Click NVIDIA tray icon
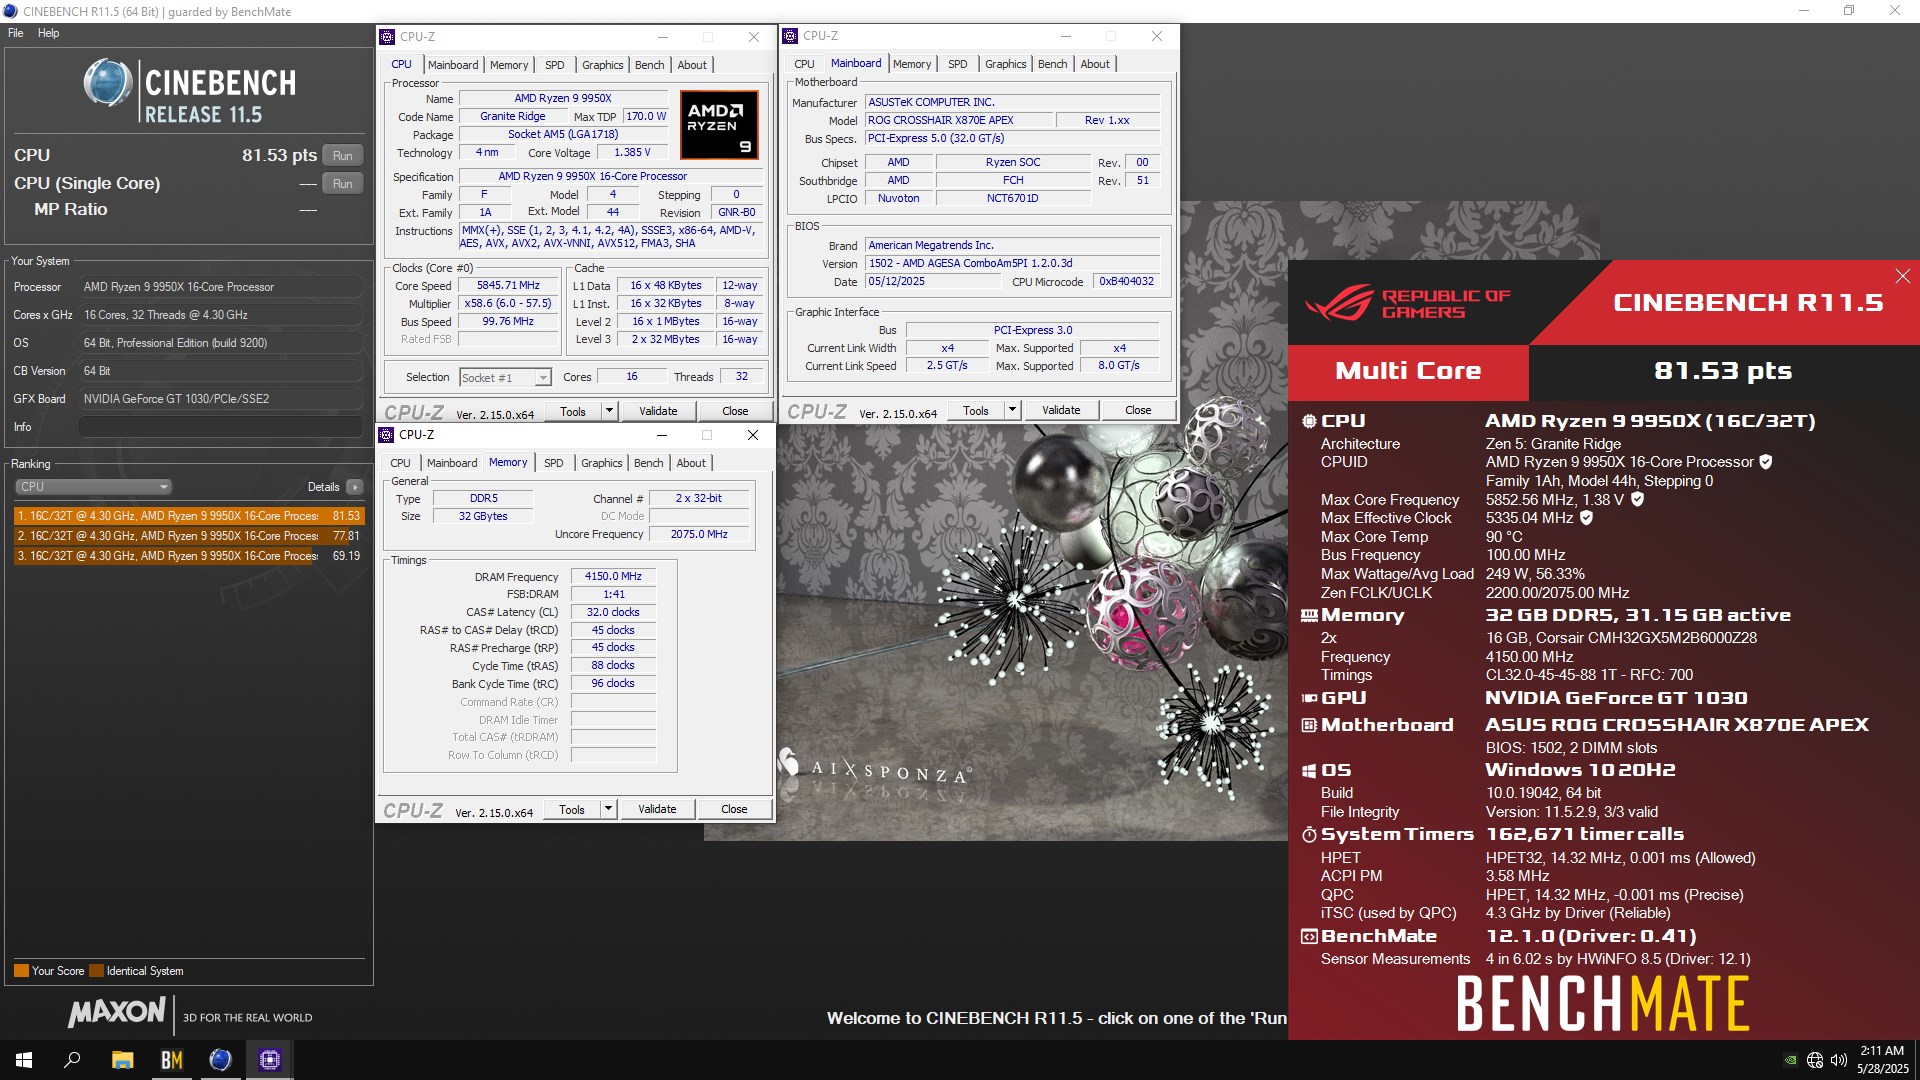This screenshot has width=1920, height=1080. (1790, 1061)
